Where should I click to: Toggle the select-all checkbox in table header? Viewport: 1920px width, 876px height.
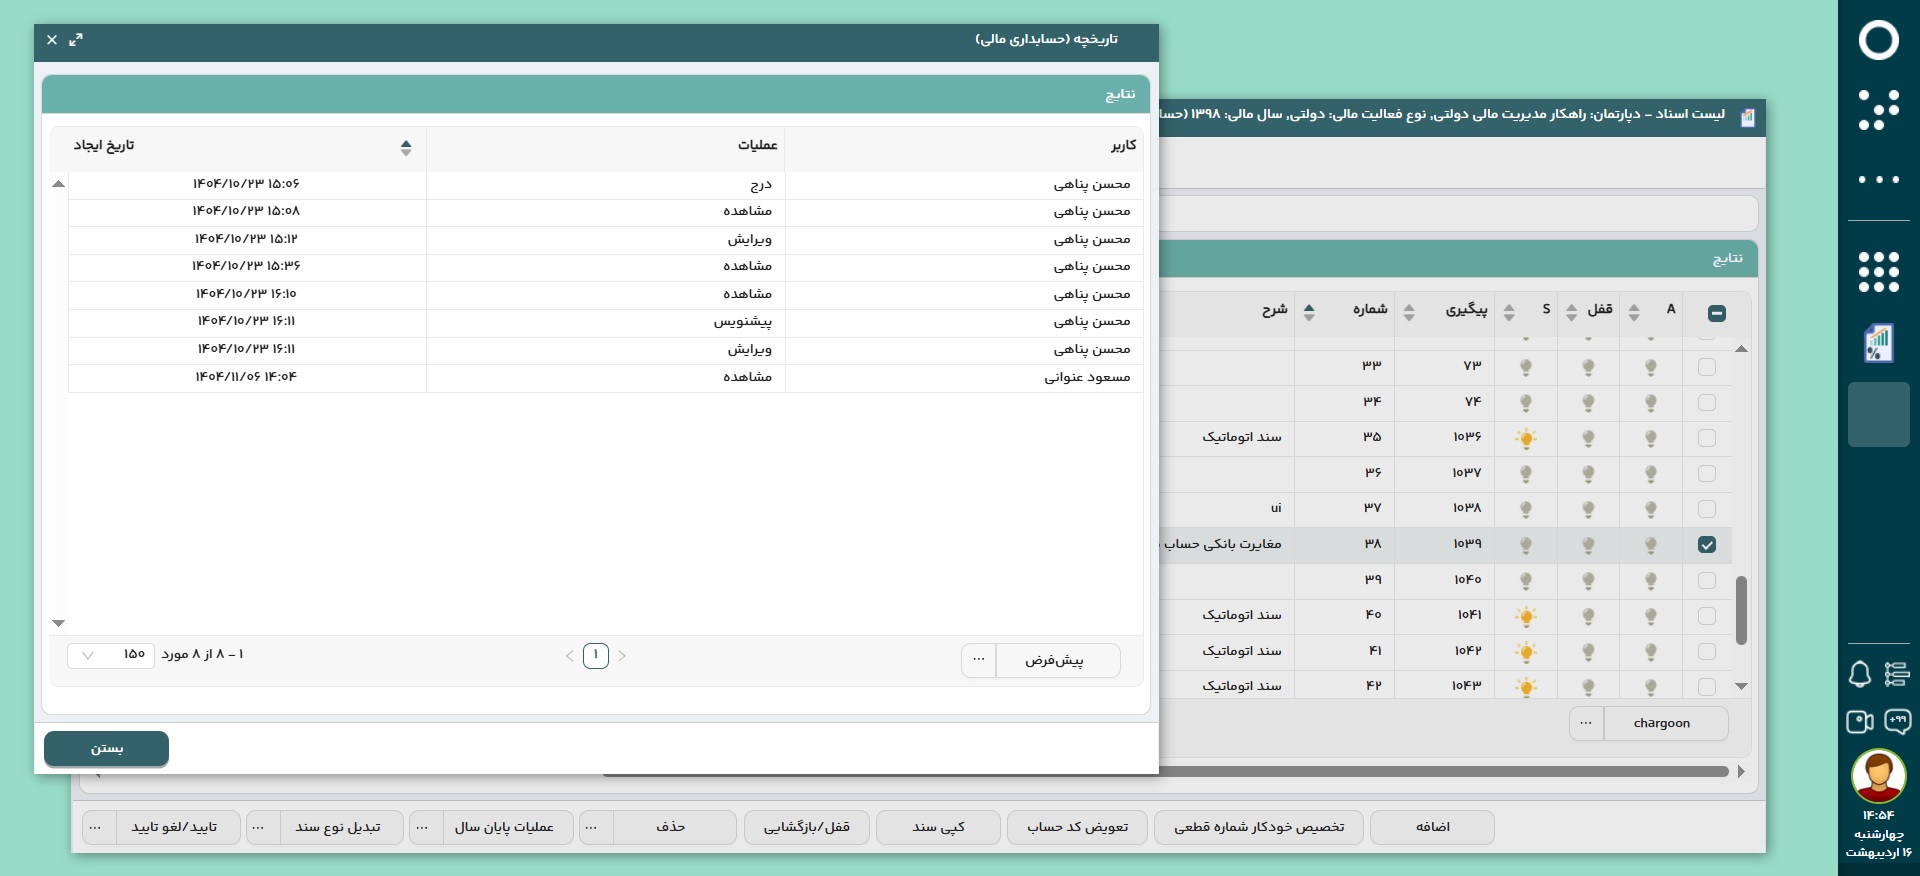pyautogui.click(x=1717, y=314)
